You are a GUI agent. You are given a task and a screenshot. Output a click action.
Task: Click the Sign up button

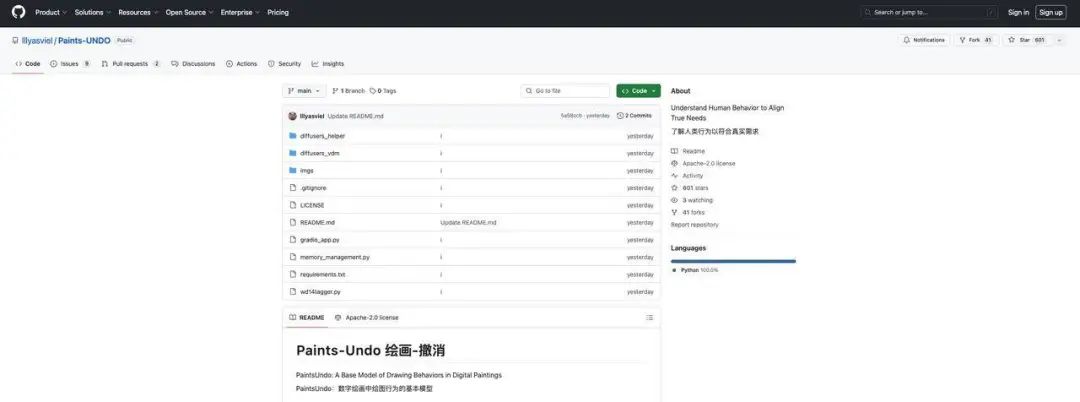click(x=1050, y=12)
